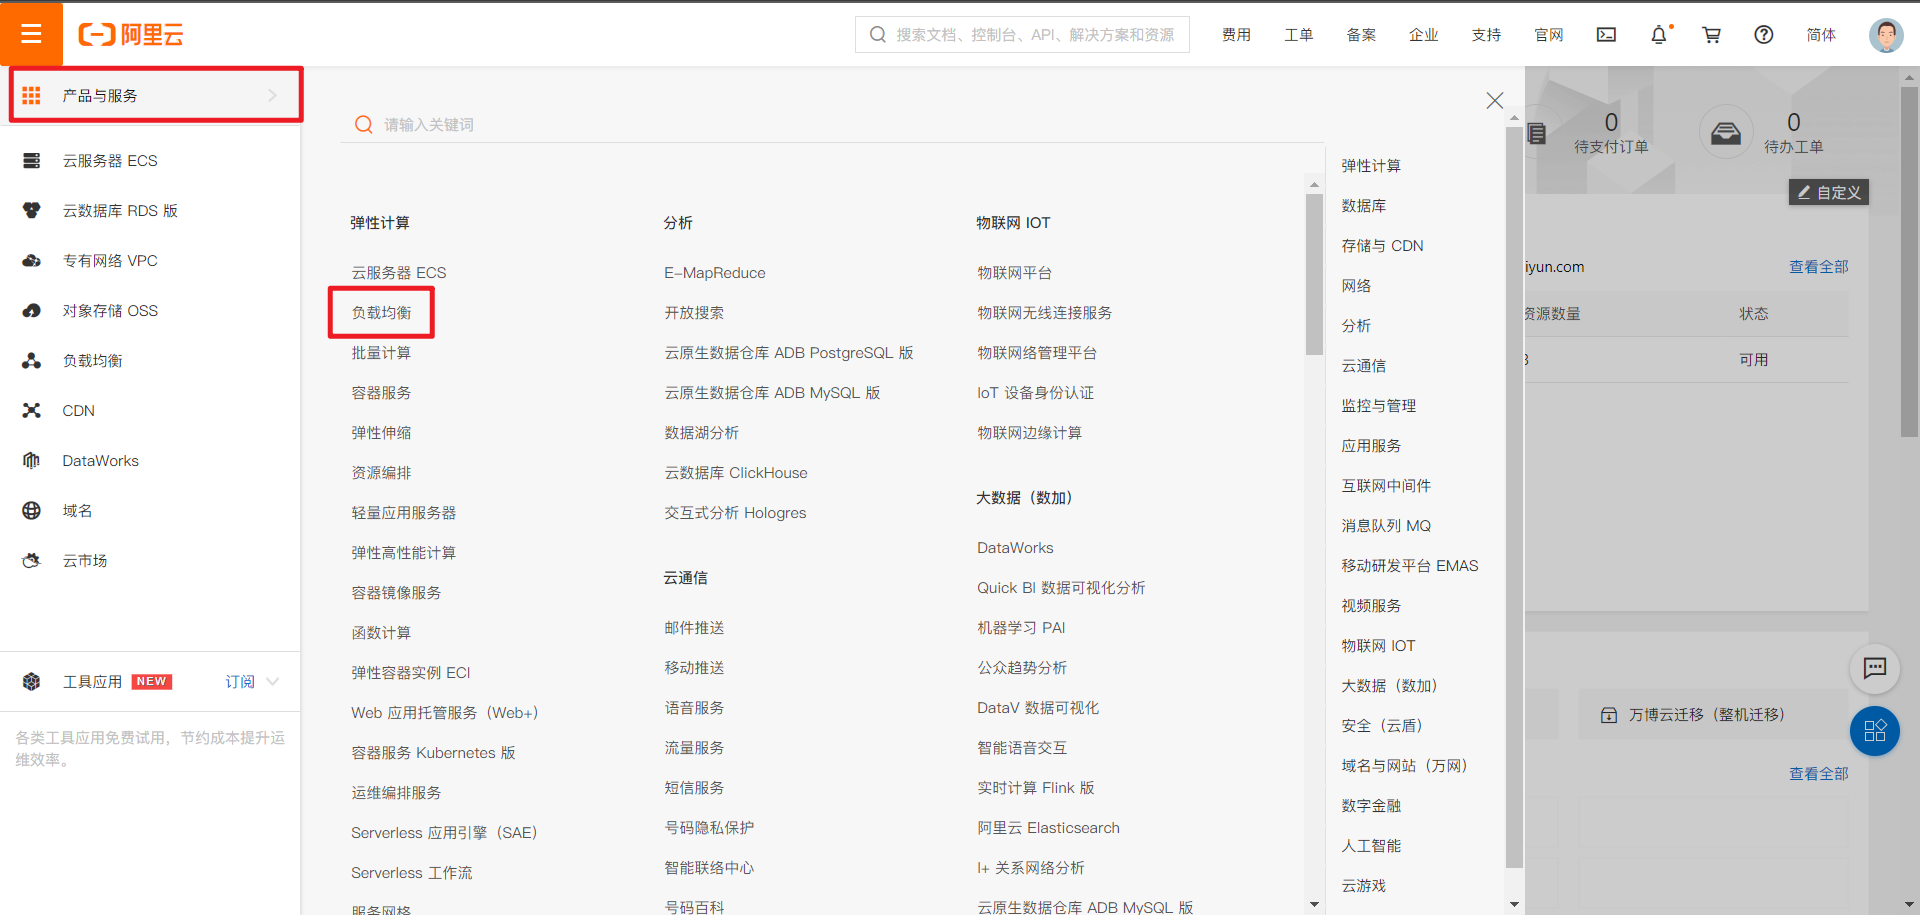1920x915 pixels.
Task: Click the 云数据库 RDS 版 sidebar icon
Action: point(32,211)
